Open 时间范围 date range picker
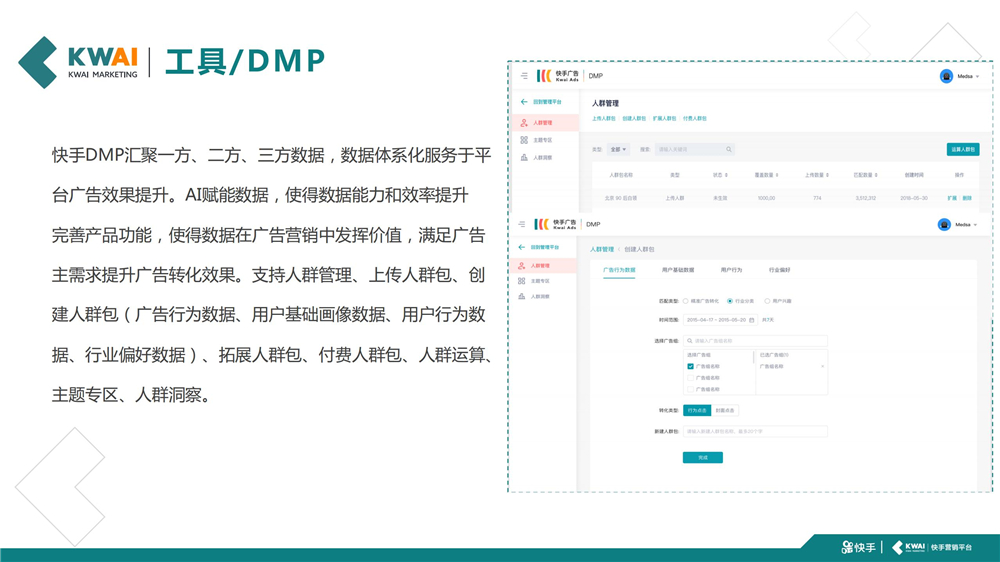1000x562 pixels. tap(720, 320)
